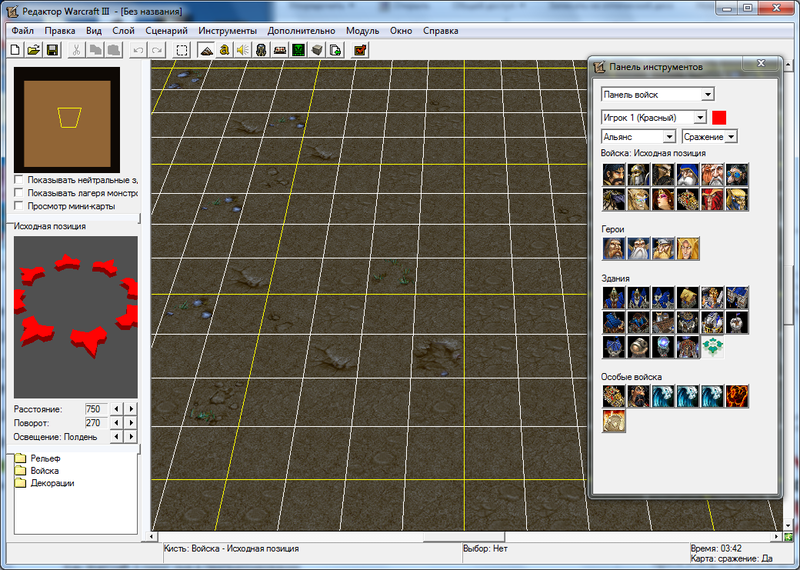
Task: Switch Освещение to next setting
Action: tap(131, 437)
